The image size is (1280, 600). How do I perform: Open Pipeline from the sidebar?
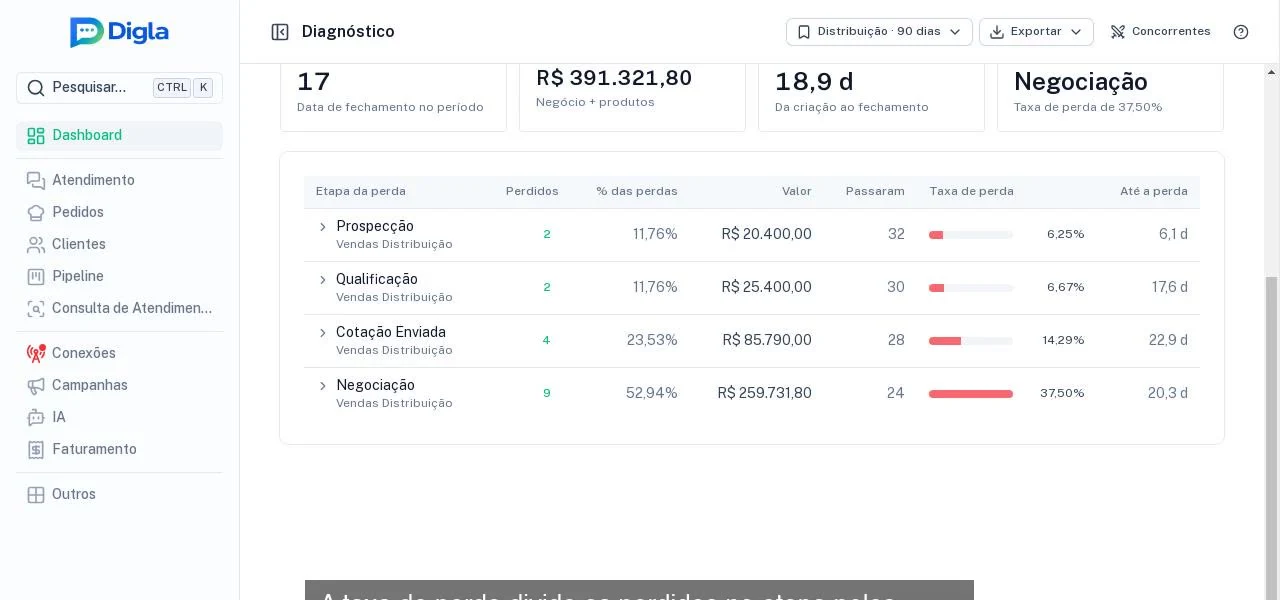click(119, 277)
